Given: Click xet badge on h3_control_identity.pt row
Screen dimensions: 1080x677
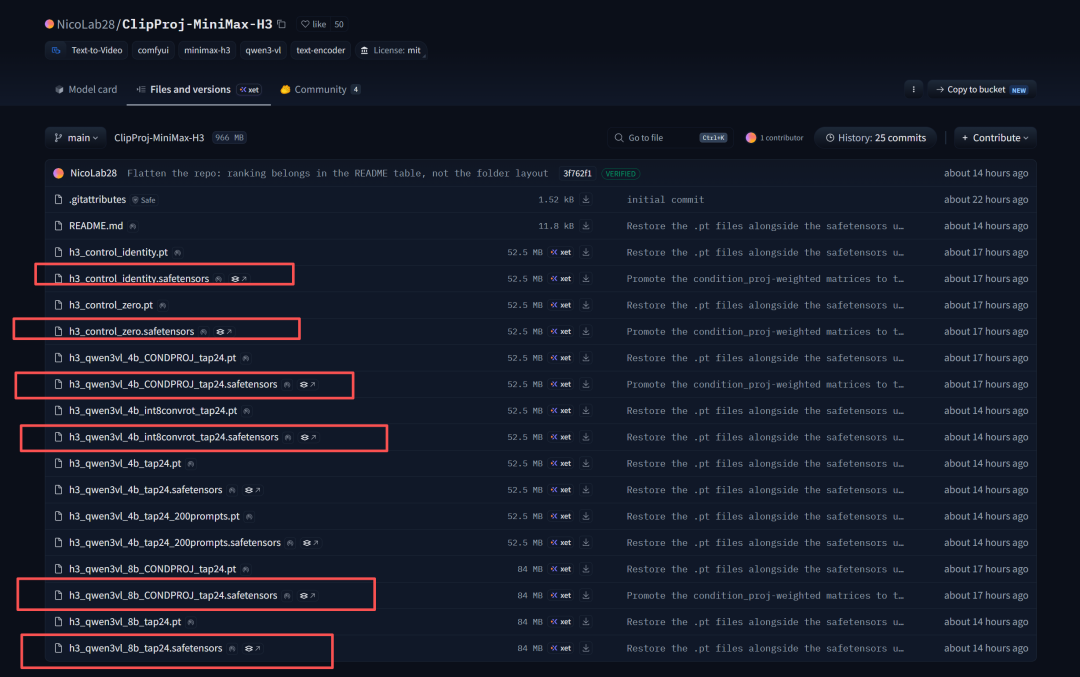Looking at the screenshot, I should click(561, 253).
